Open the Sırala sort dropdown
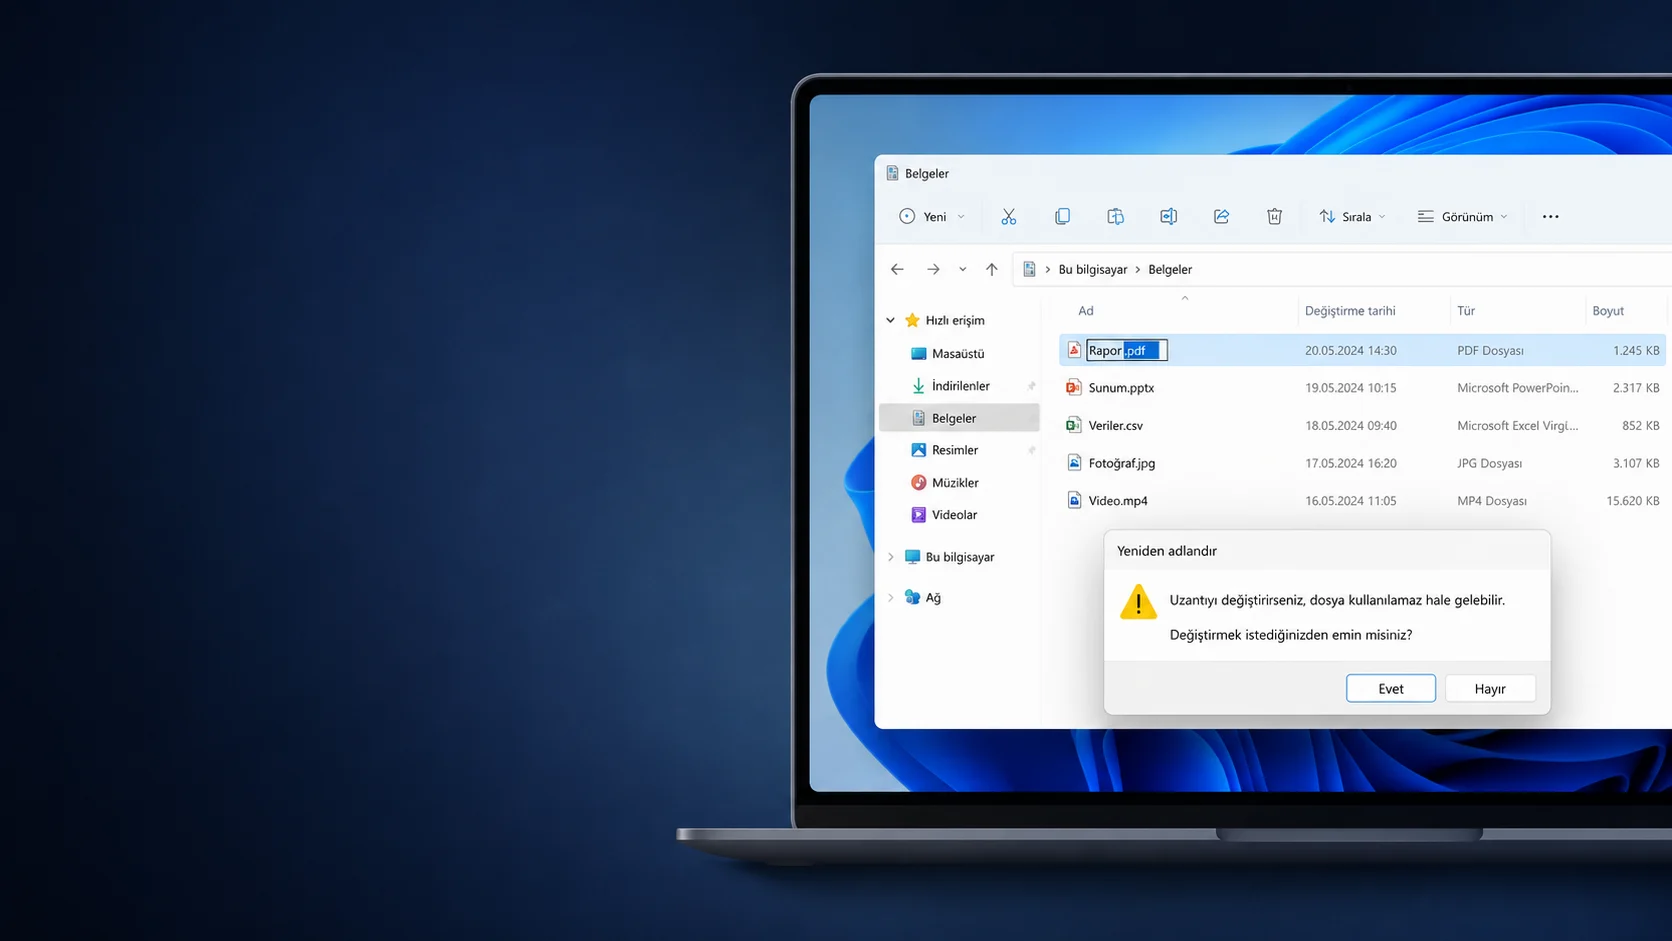Image resolution: width=1672 pixels, height=941 pixels. coord(1352,216)
